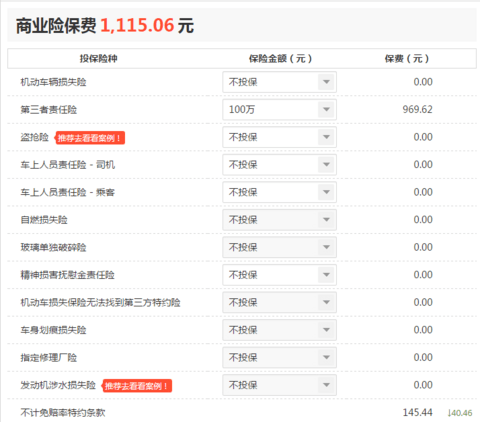Screen dimensions: 480x422
Task: Open the 第三者责任险 100万 dropdown
Action: [x=279, y=109]
